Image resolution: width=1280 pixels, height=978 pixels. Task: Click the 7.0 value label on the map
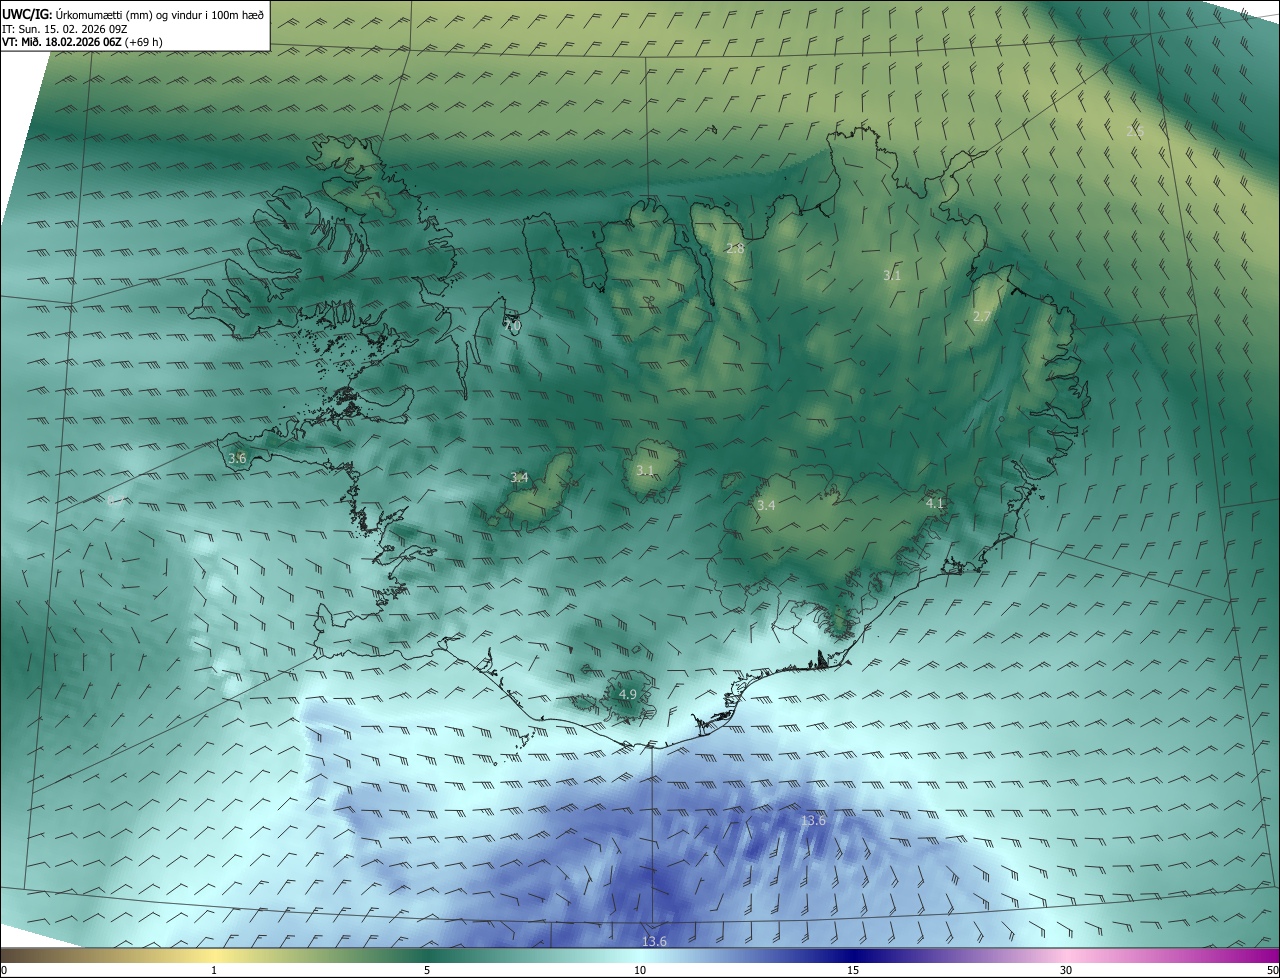pos(512,325)
